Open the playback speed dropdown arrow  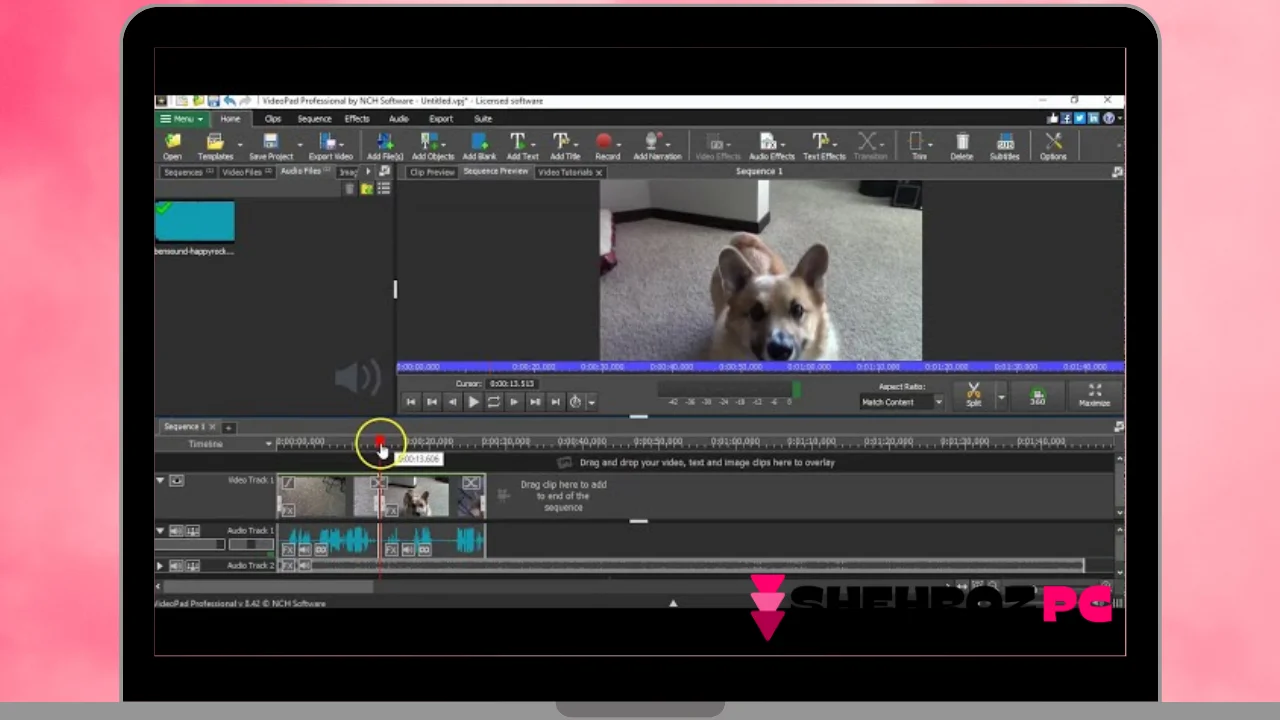tap(592, 402)
